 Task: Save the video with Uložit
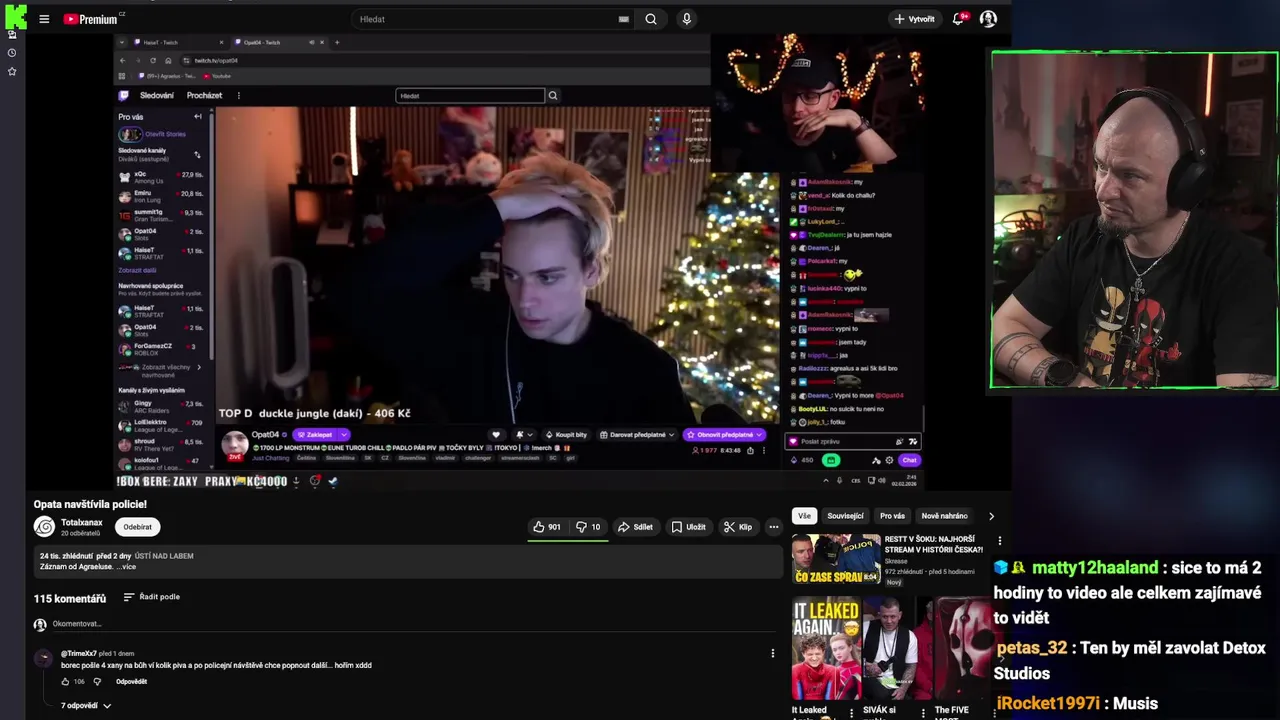(x=688, y=527)
